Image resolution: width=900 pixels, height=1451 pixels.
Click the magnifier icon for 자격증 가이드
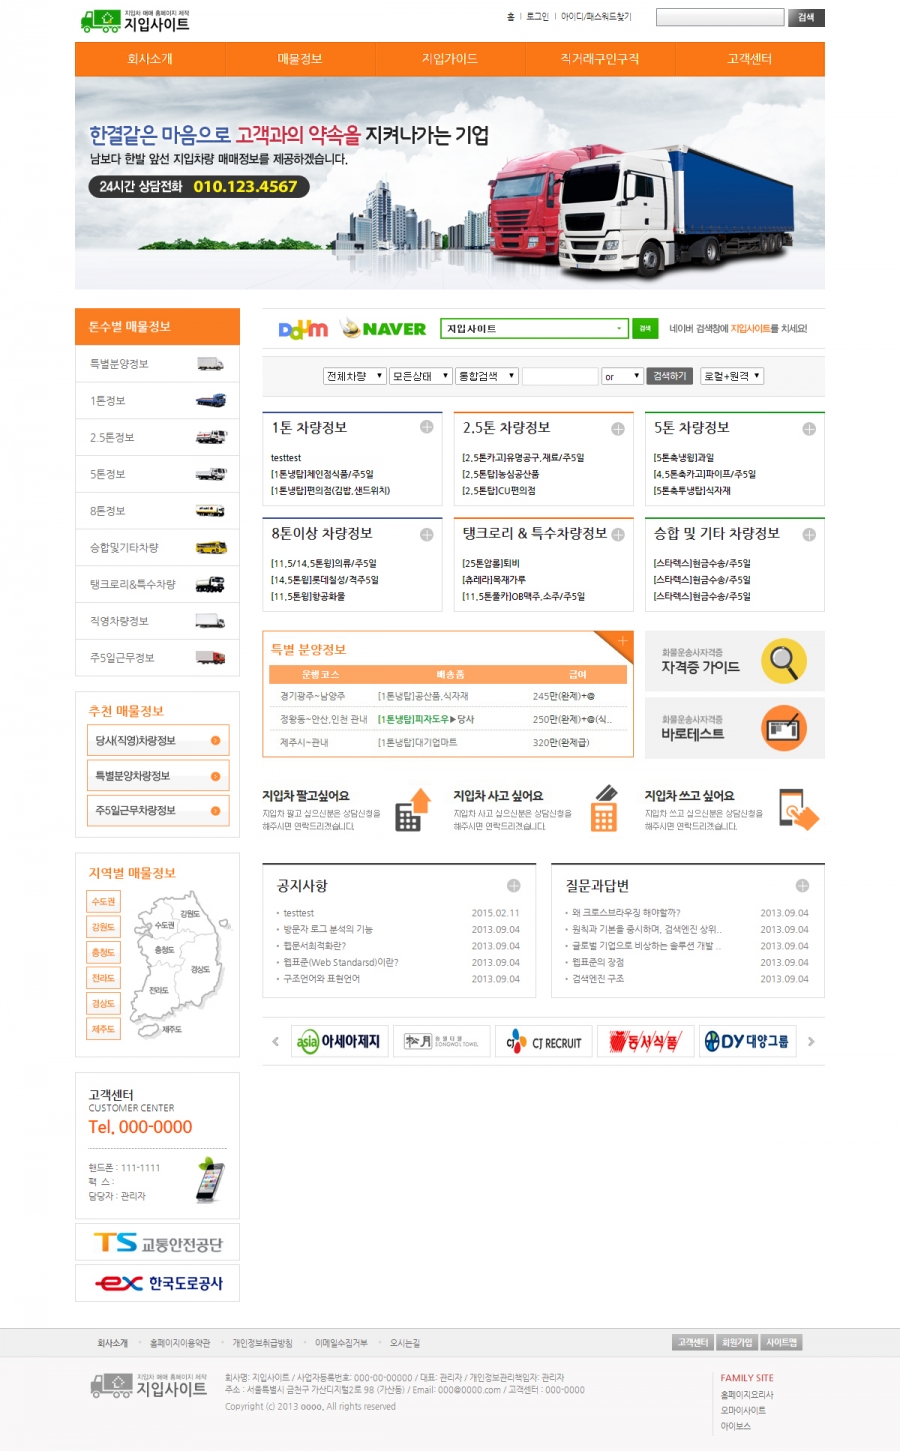(783, 661)
